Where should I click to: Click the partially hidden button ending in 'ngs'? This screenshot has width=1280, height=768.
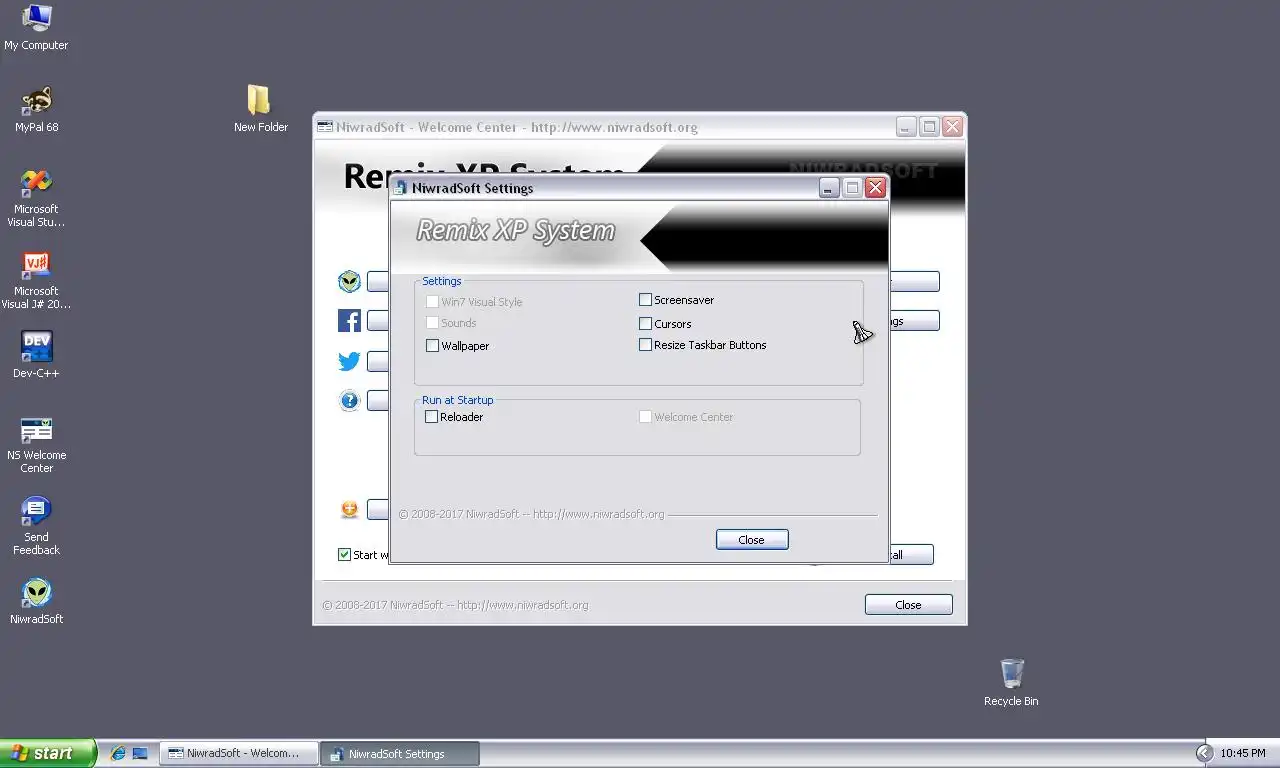coord(914,321)
